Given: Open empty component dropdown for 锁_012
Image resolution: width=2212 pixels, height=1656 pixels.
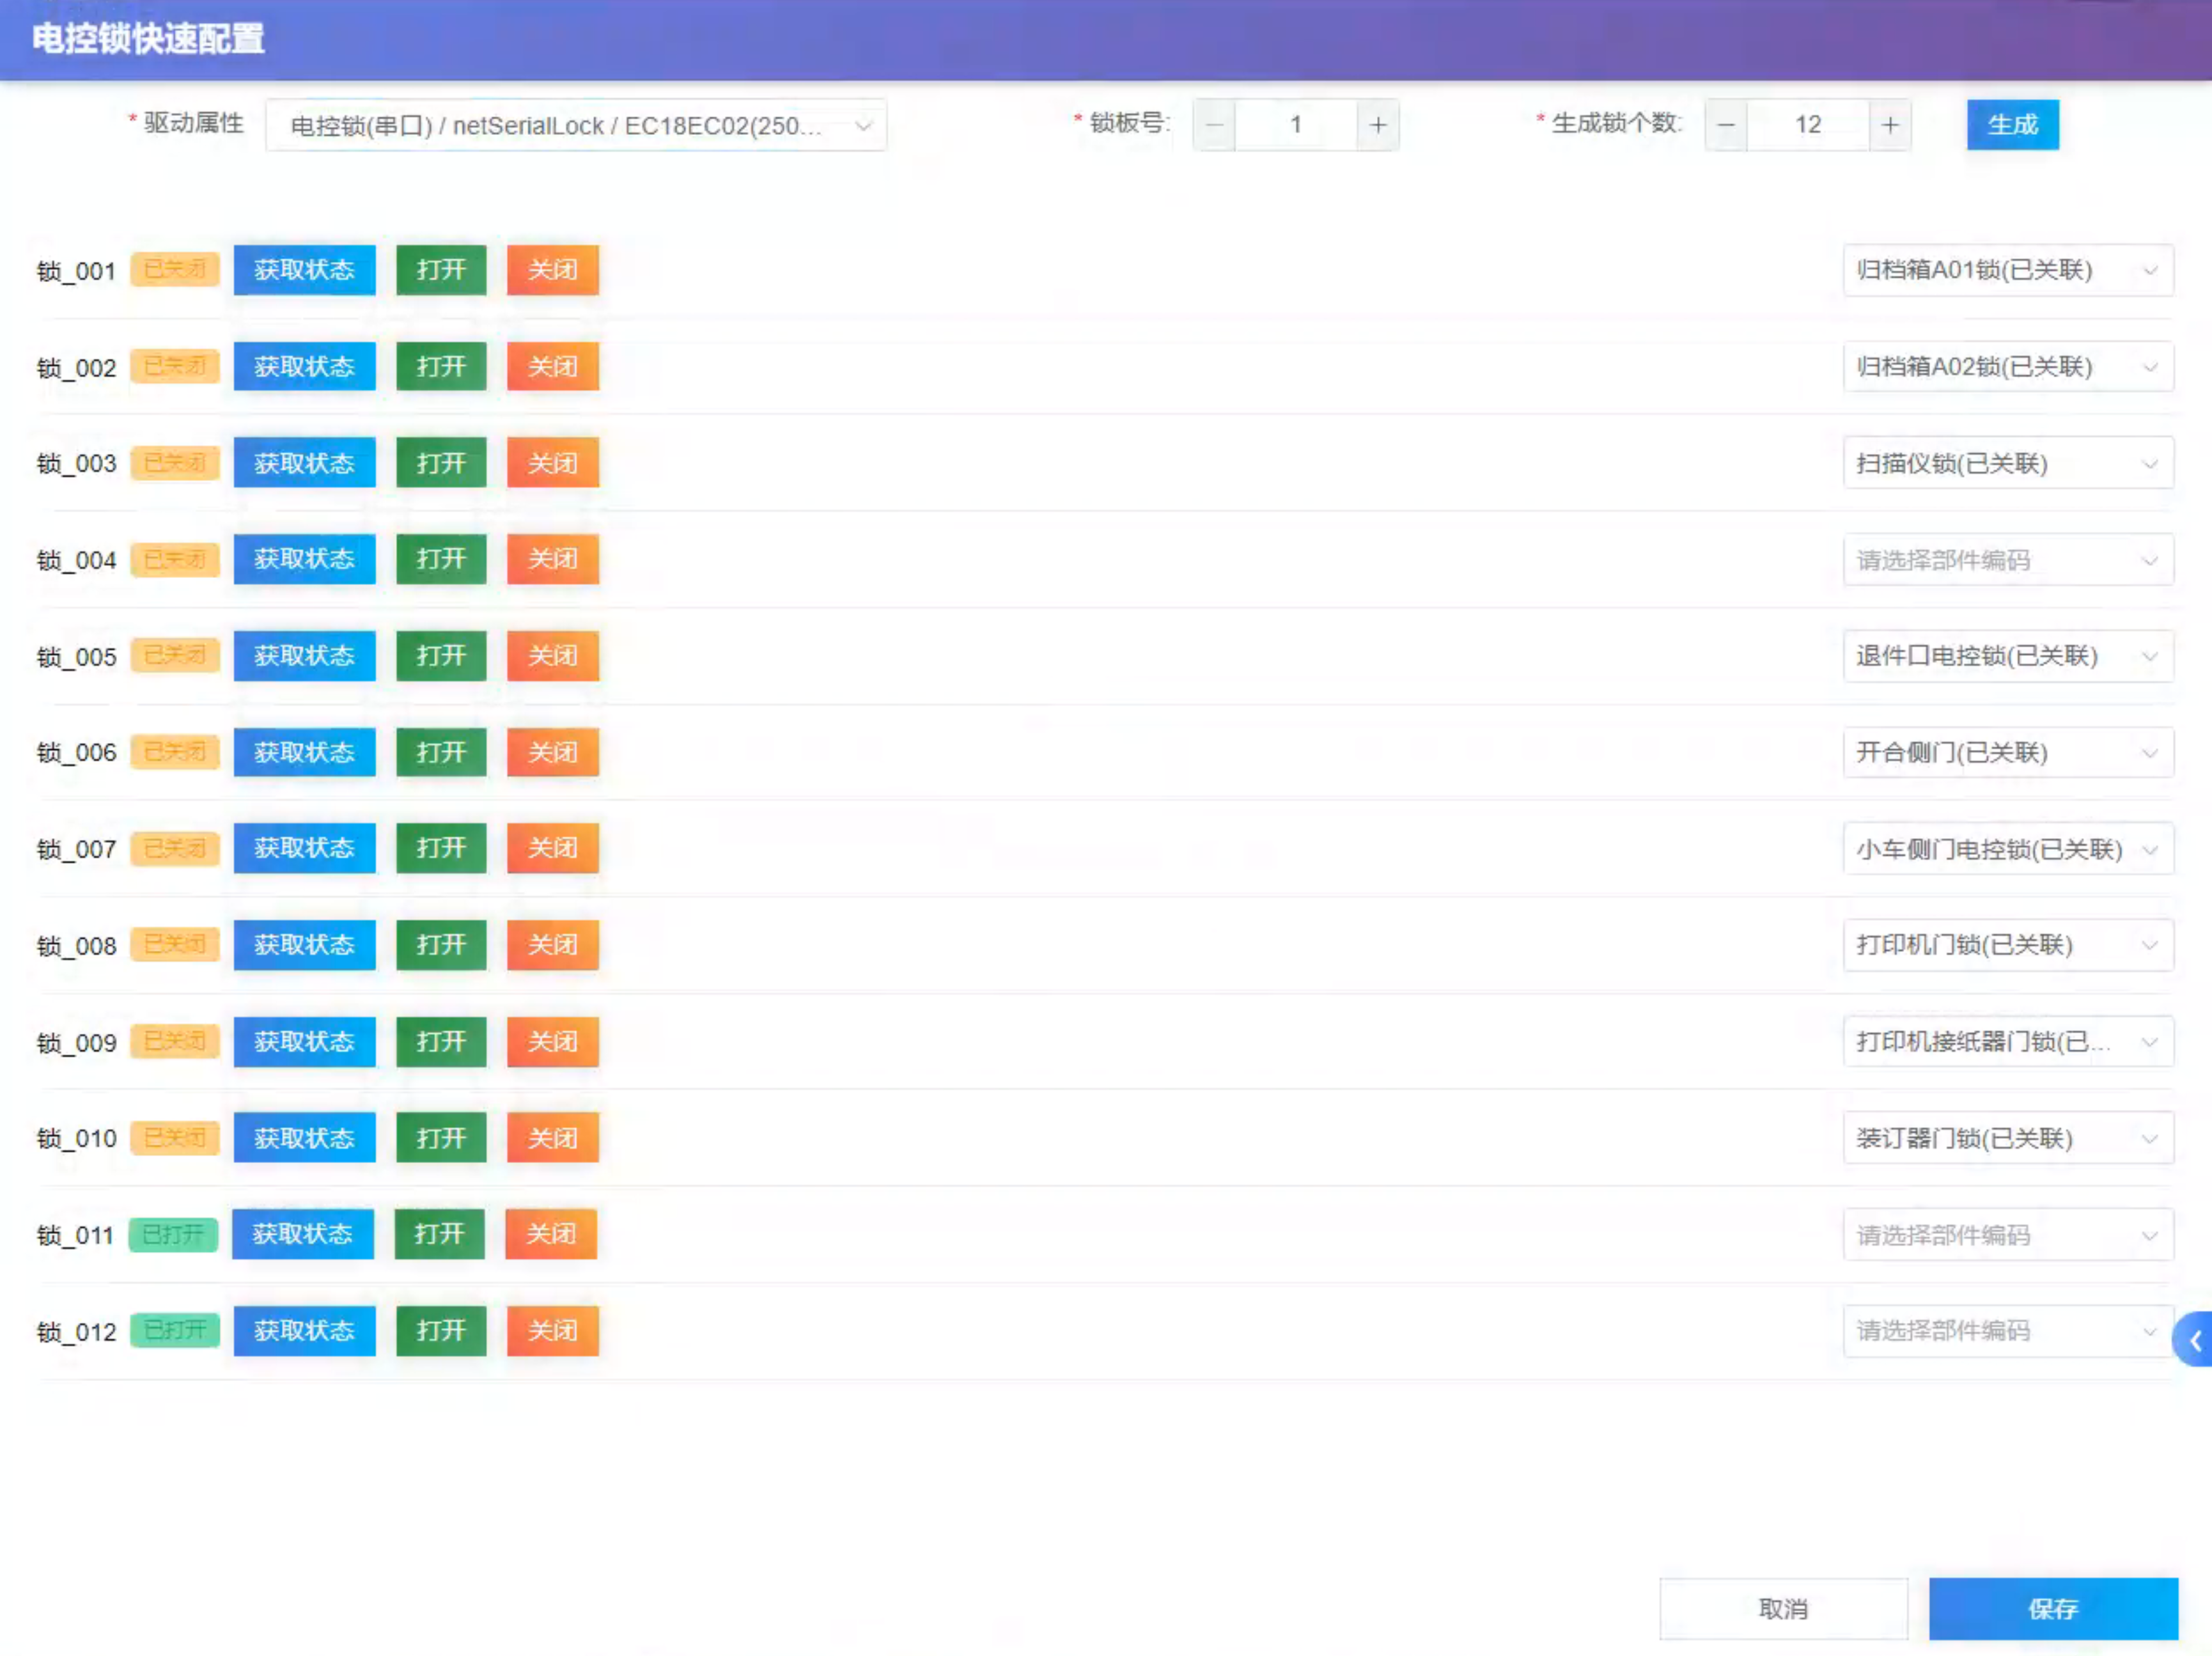Looking at the screenshot, I should pyautogui.click(x=2008, y=1331).
